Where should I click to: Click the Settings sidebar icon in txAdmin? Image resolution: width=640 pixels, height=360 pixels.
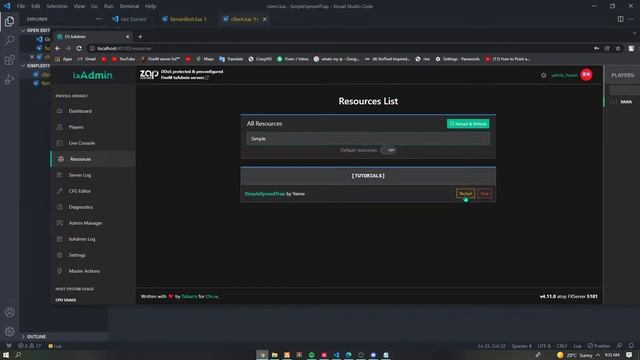[60, 255]
